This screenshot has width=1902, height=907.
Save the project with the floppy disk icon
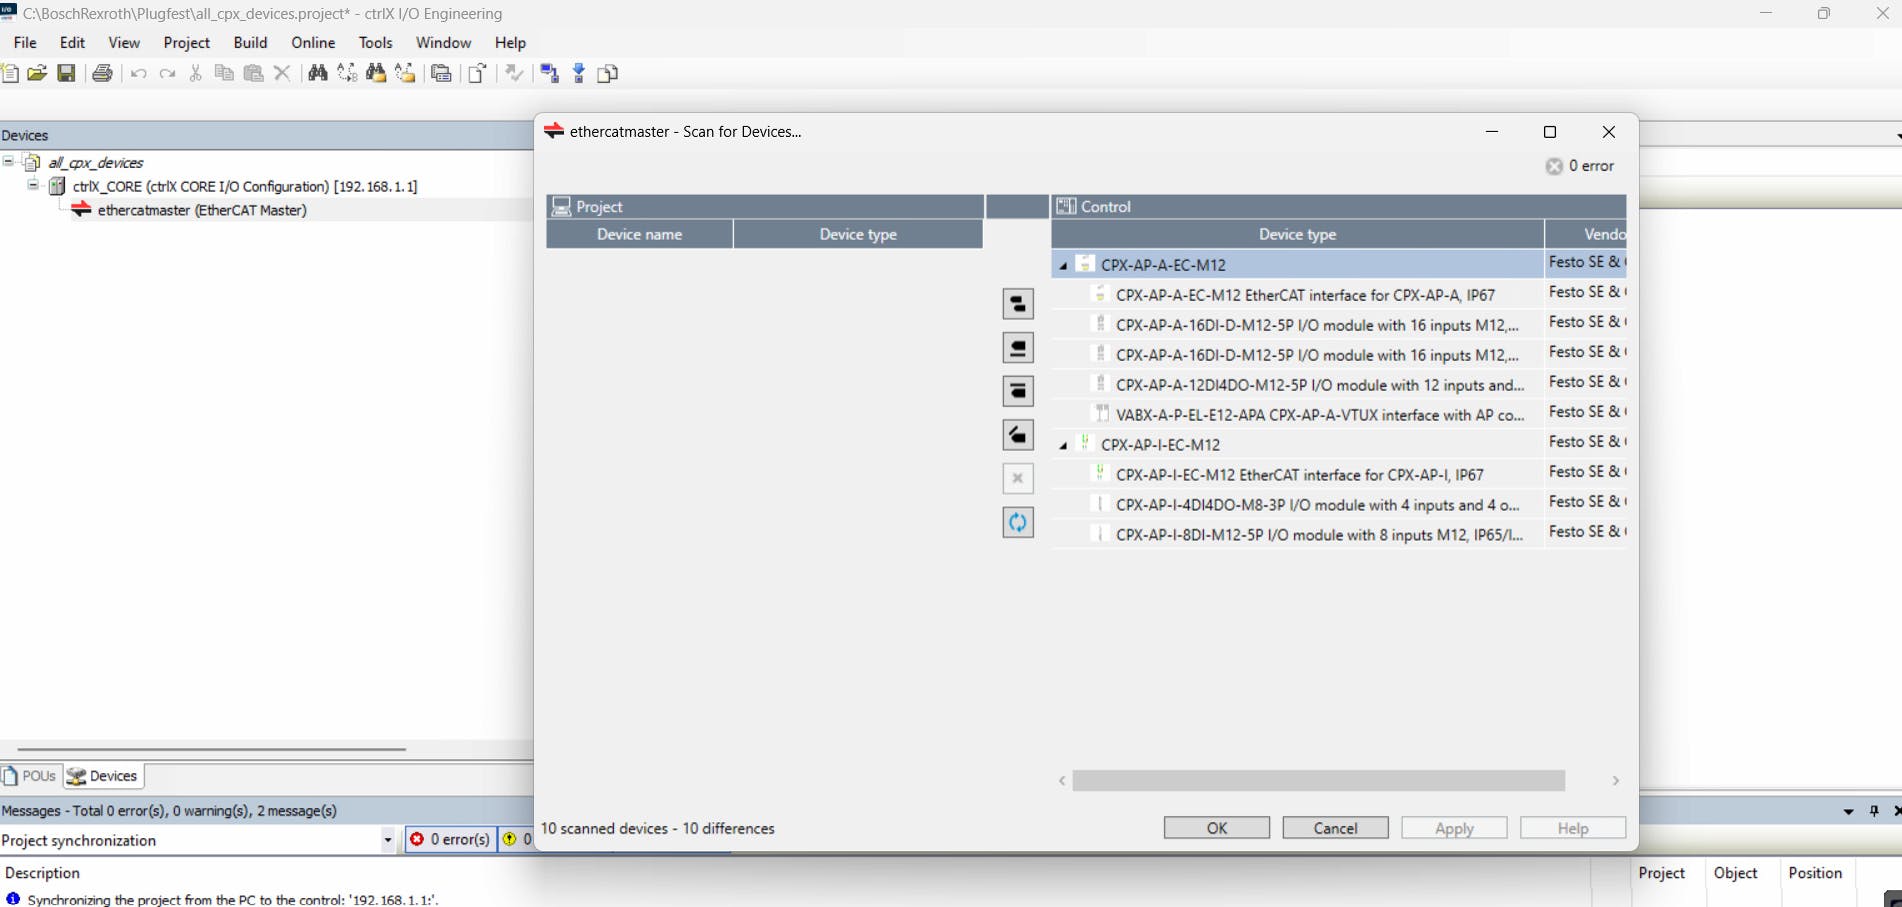click(66, 73)
